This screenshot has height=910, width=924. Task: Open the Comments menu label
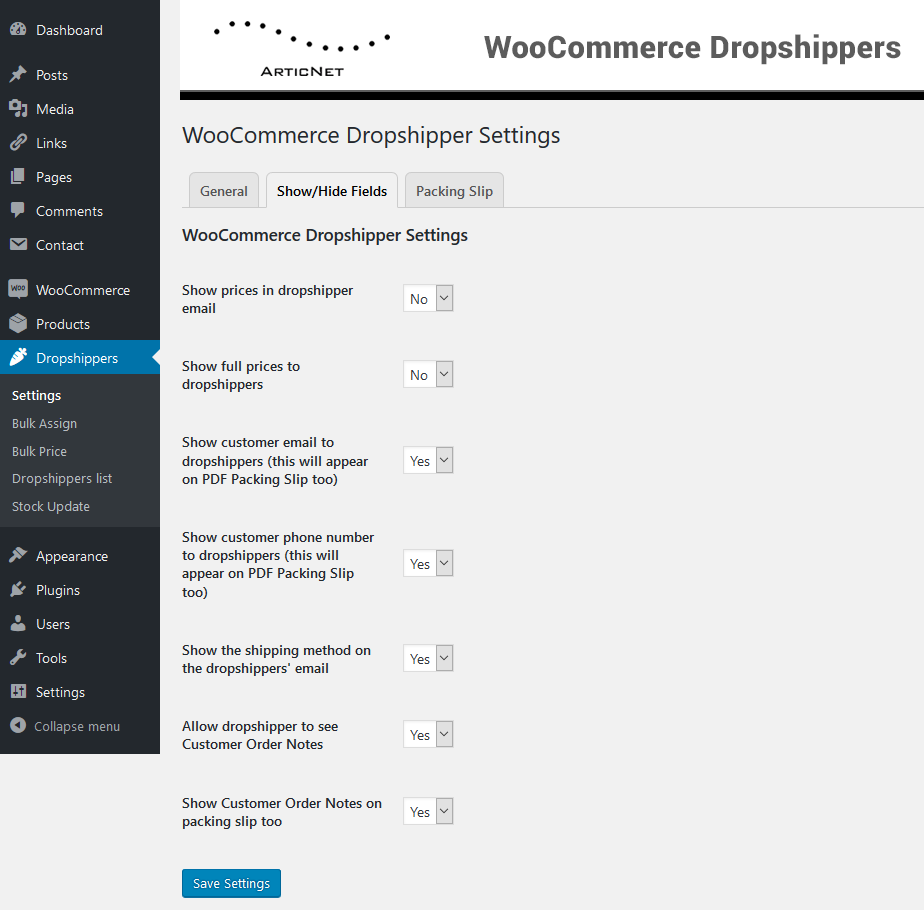coord(70,211)
